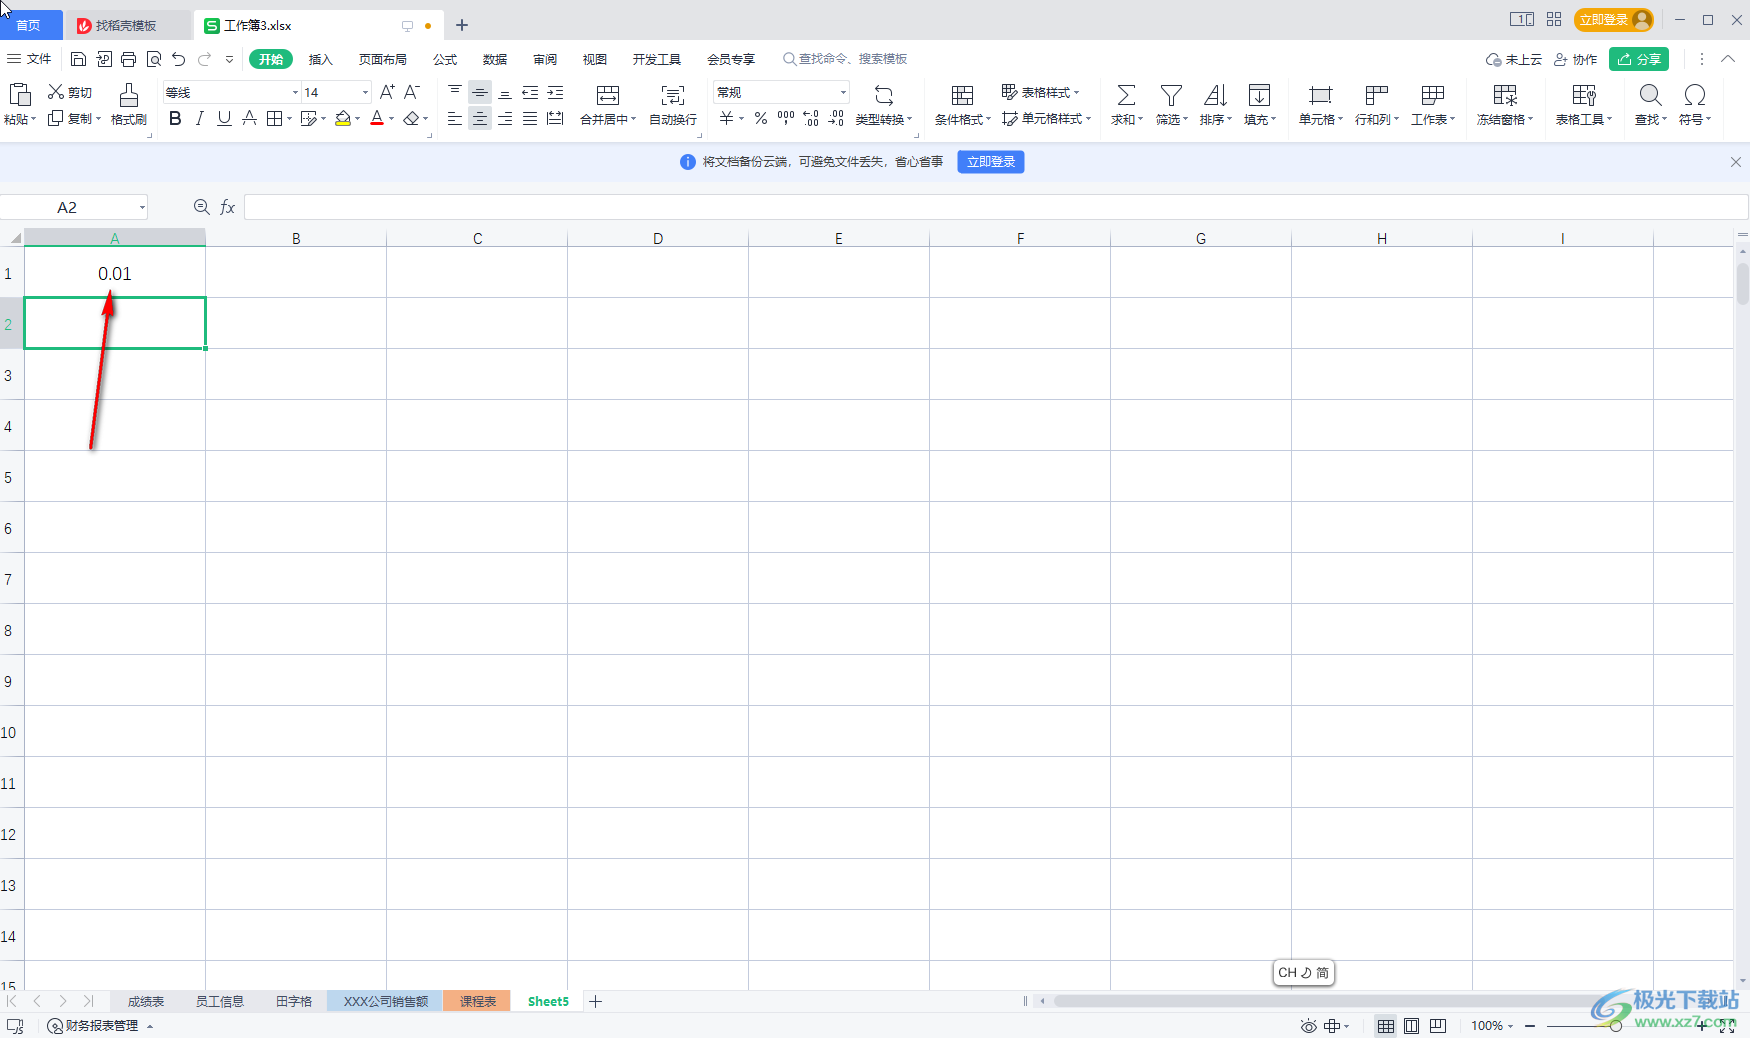Open the Data (数据) tab

(495, 59)
